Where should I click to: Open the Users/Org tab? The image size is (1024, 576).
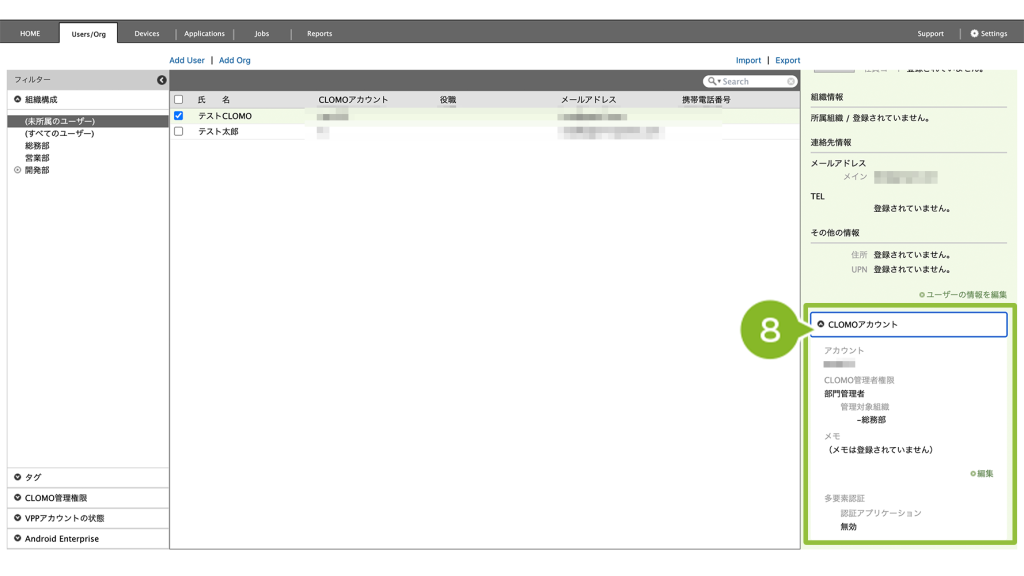point(88,33)
